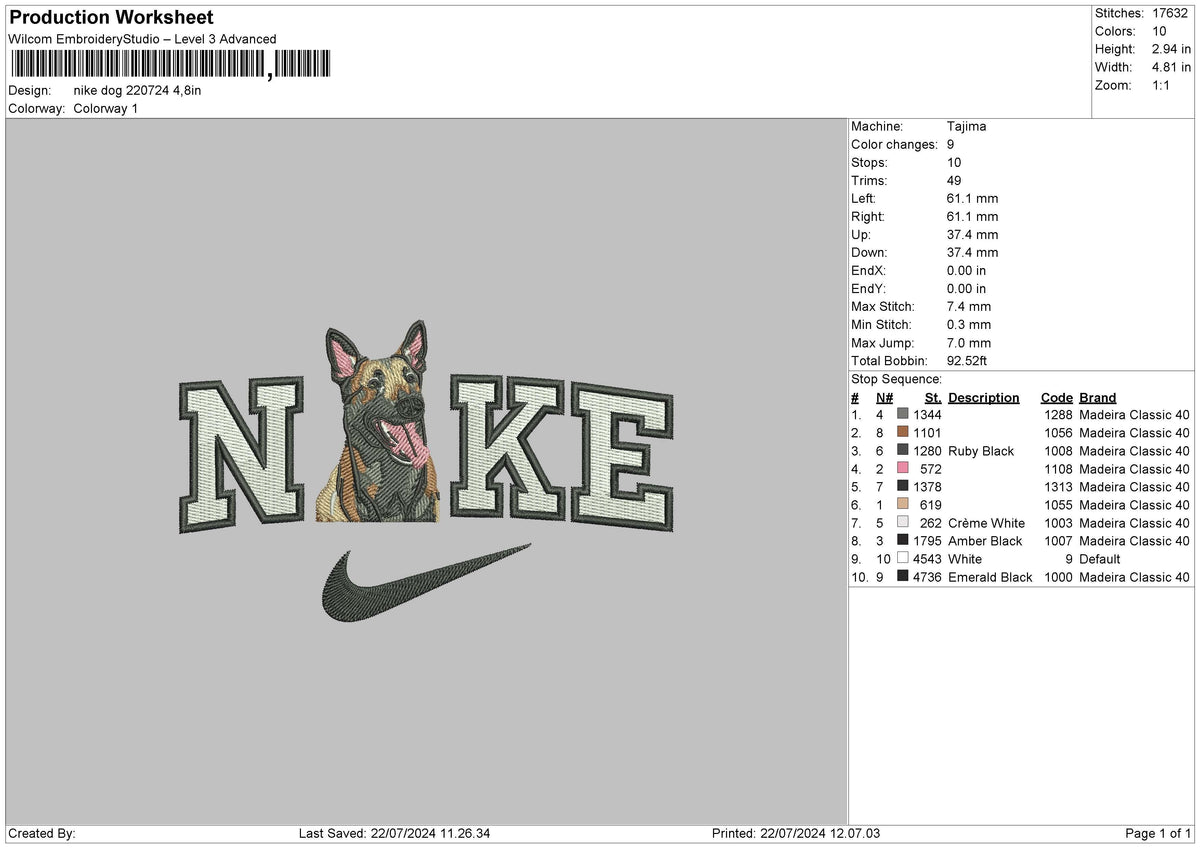
Task: Click the 'Emerald Black' description
Action: [990, 576]
